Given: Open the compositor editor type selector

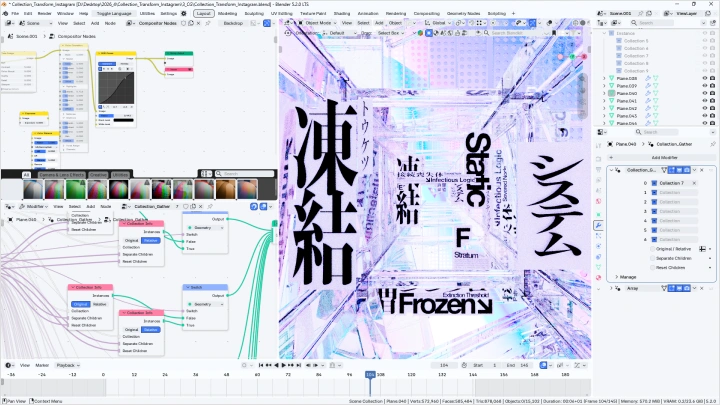Looking at the screenshot, I should tap(10, 23).
